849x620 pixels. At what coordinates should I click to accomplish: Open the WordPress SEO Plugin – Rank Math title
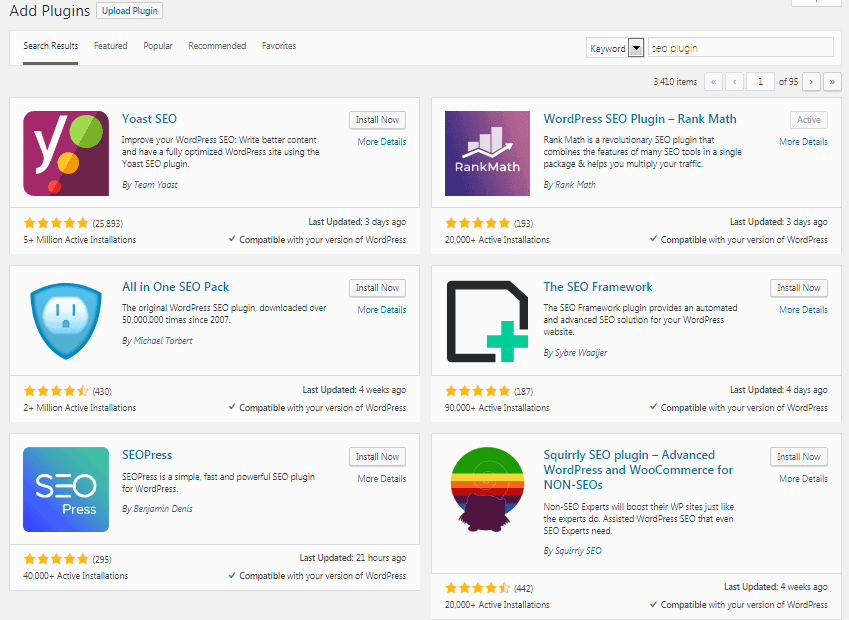tap(640, 119)
